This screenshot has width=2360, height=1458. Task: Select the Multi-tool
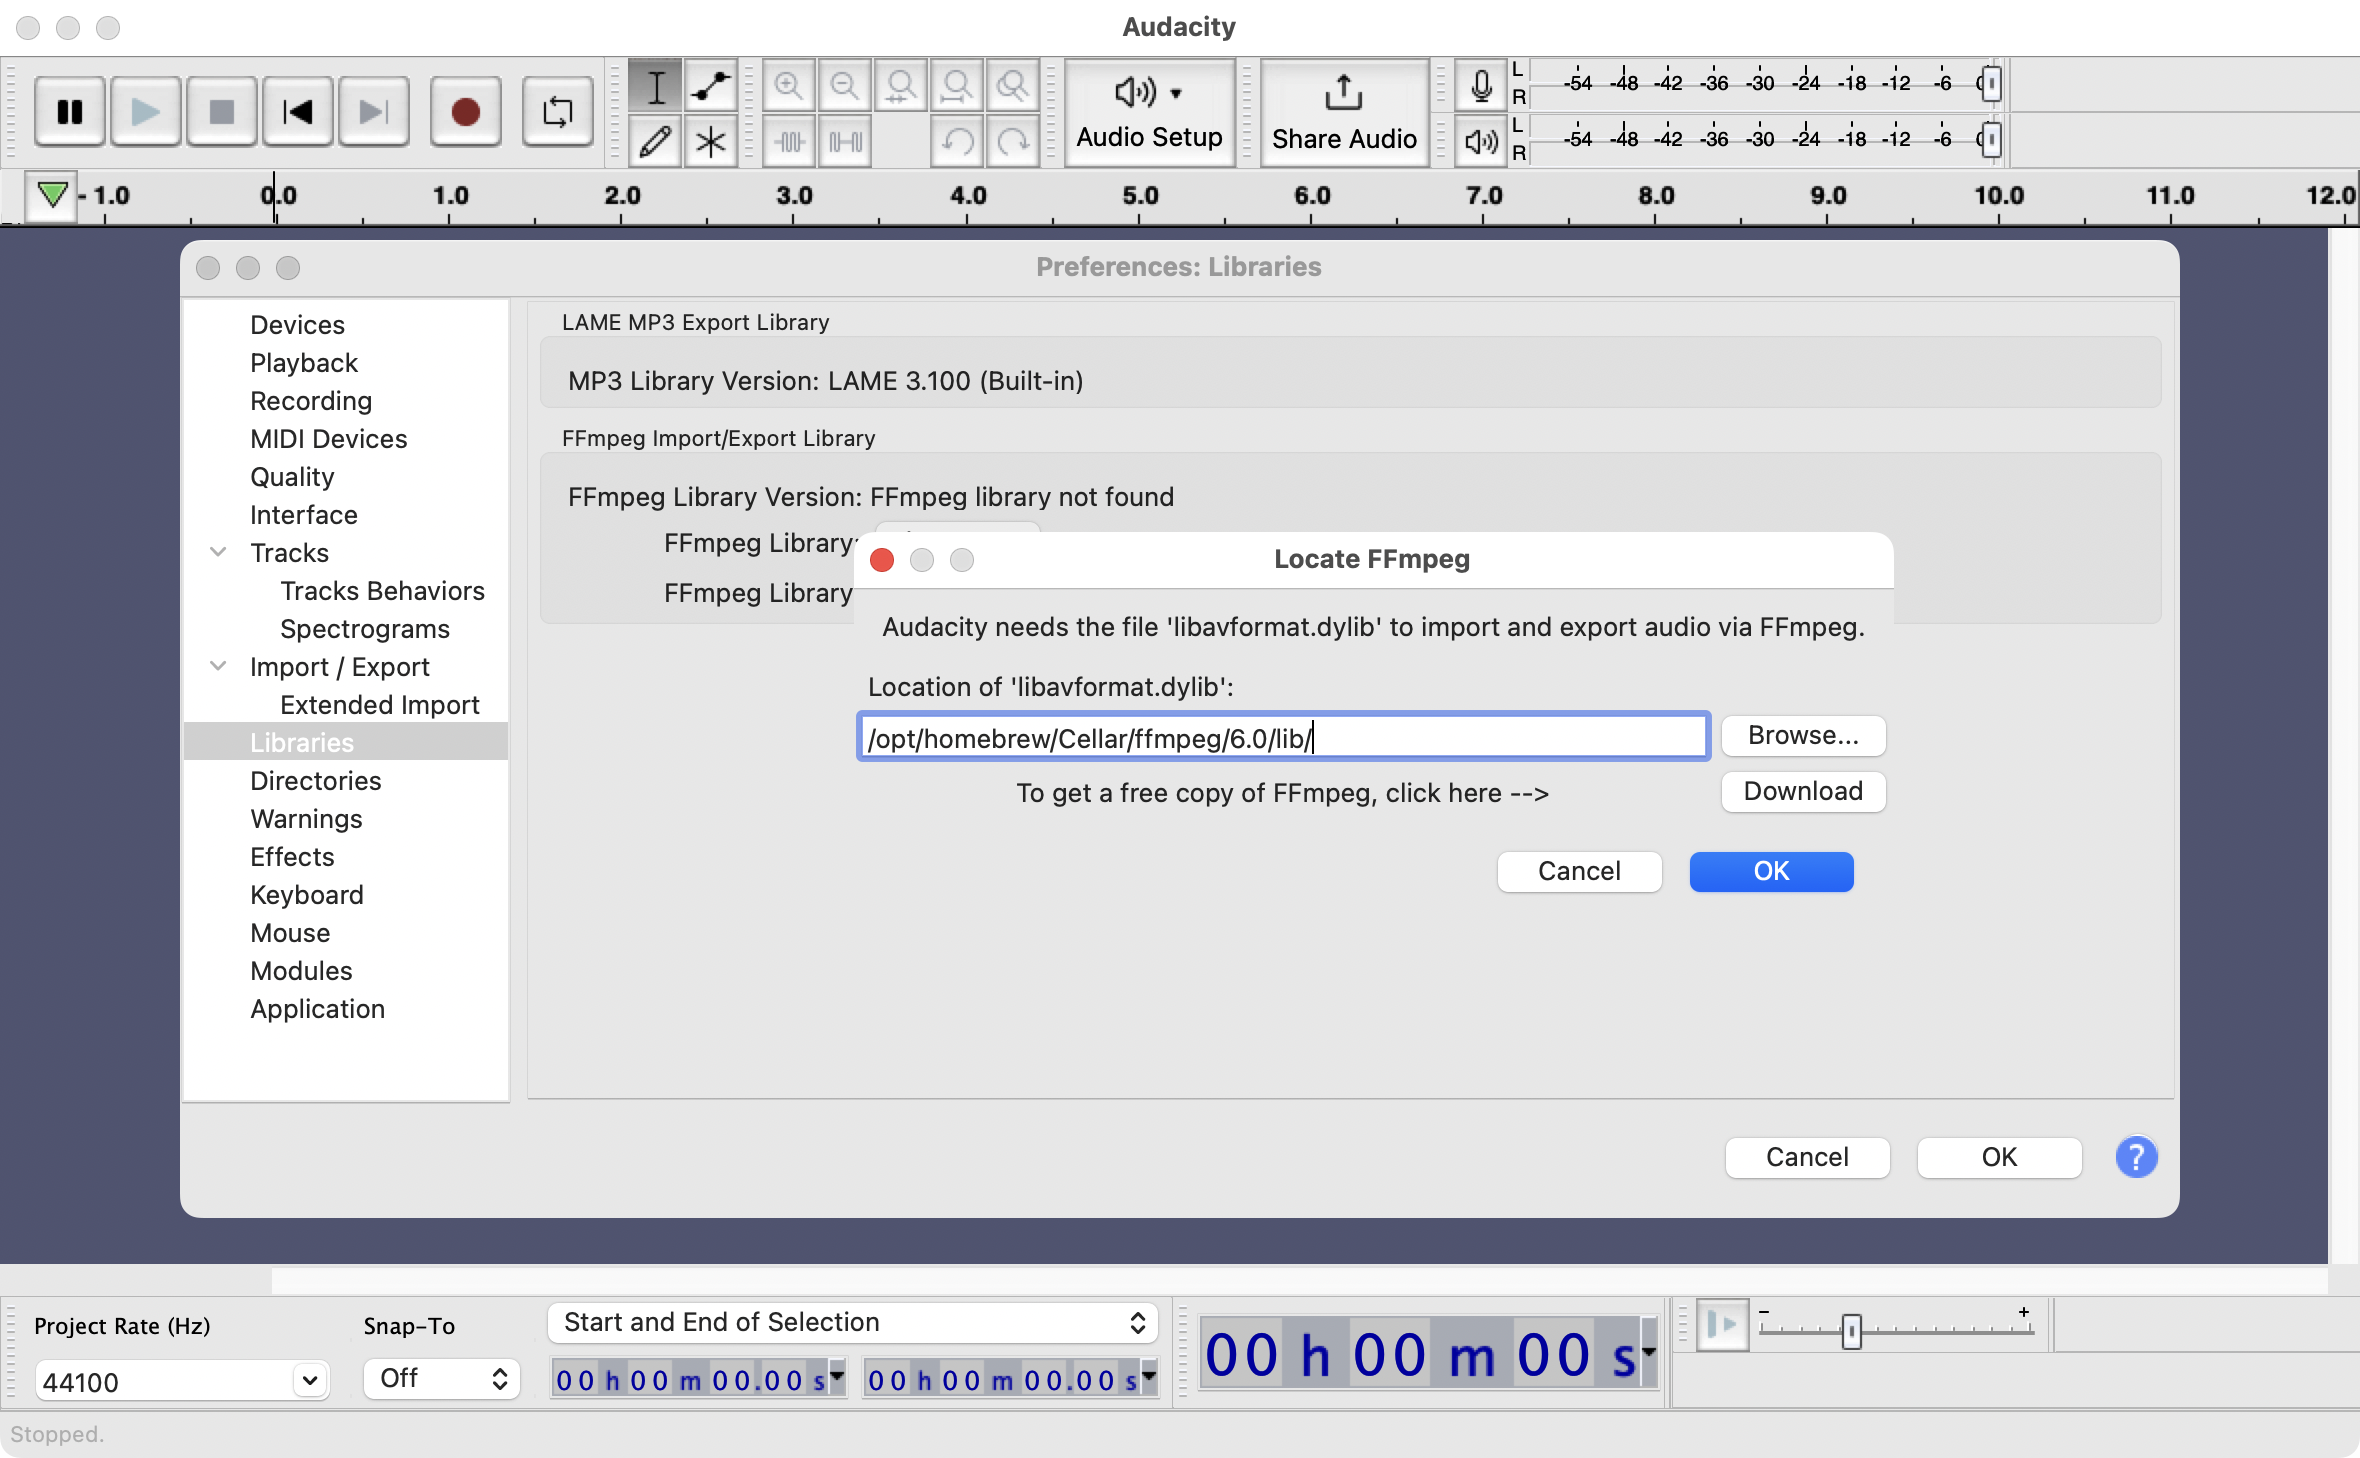click(710, 141)
